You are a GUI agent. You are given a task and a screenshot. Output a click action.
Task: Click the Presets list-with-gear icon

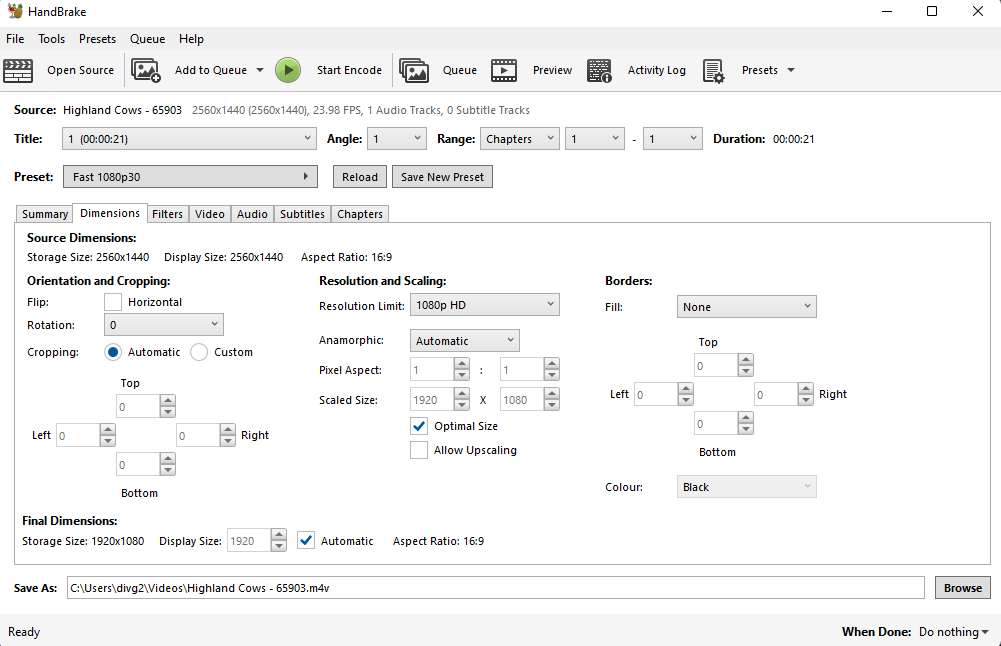(713, 70)
